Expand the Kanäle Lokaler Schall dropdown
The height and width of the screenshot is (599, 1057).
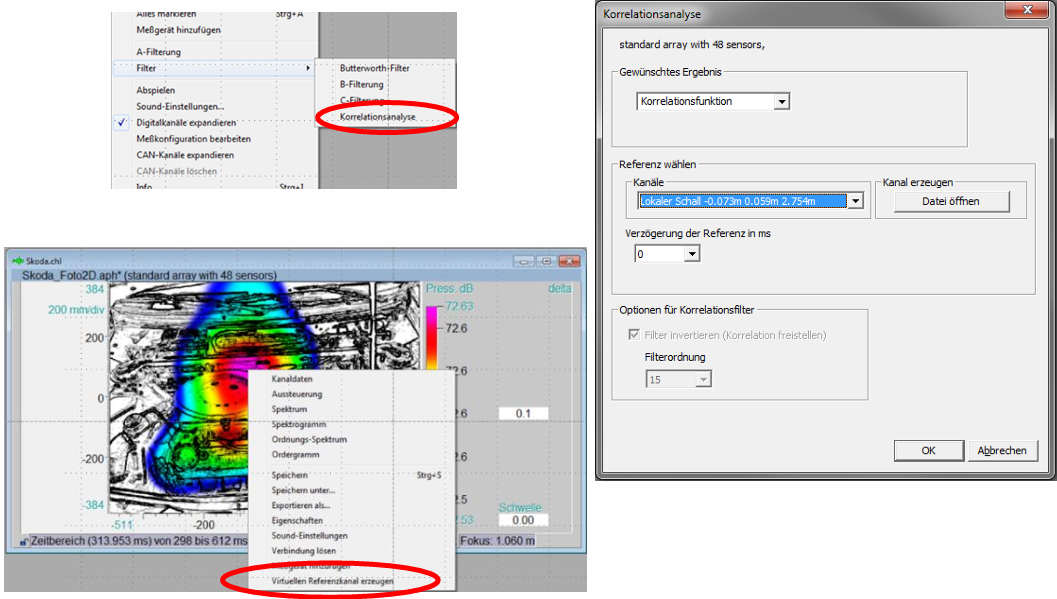[x=855, y=201]
